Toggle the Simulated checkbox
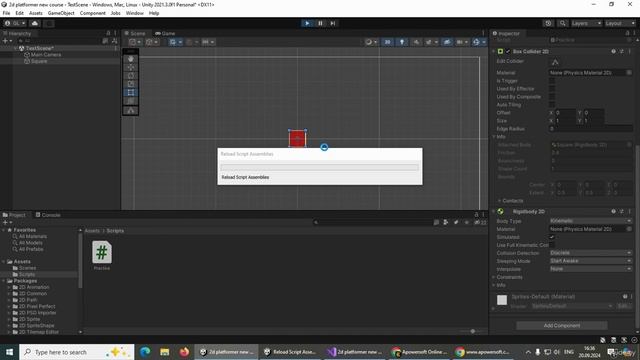640x360 pixels. pyautogui.click(x=552, y=237)
